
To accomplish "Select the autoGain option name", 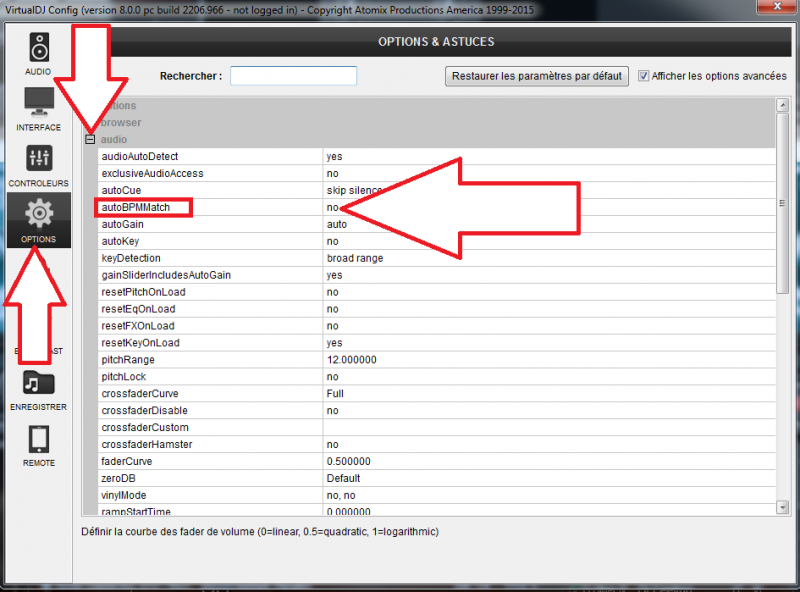I will tap(122, 224).
